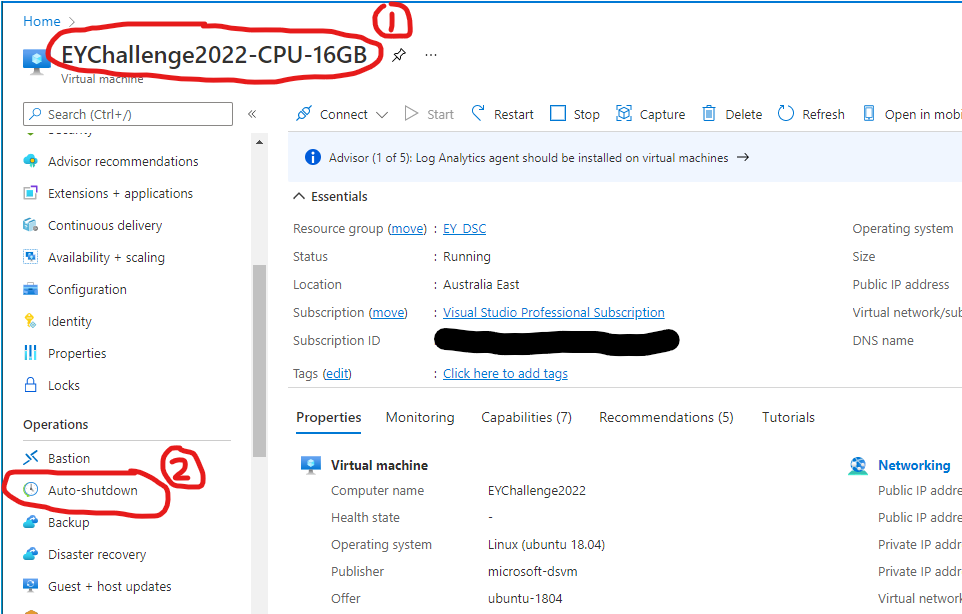Viewport: 962px width, 614px height.
Task: Stop the virtual machine
Action: click(575, 114)
